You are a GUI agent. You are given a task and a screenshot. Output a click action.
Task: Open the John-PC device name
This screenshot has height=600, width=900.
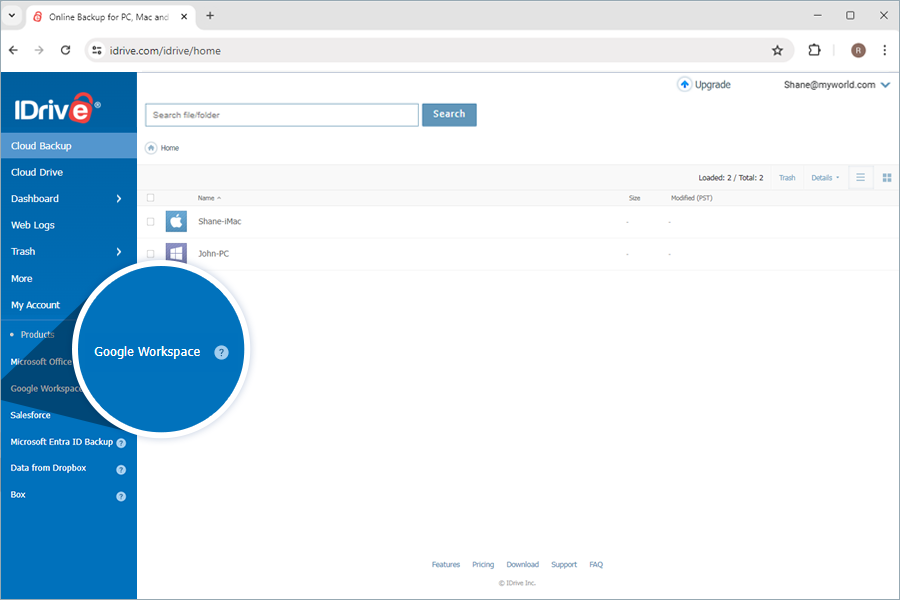point(213,253)
